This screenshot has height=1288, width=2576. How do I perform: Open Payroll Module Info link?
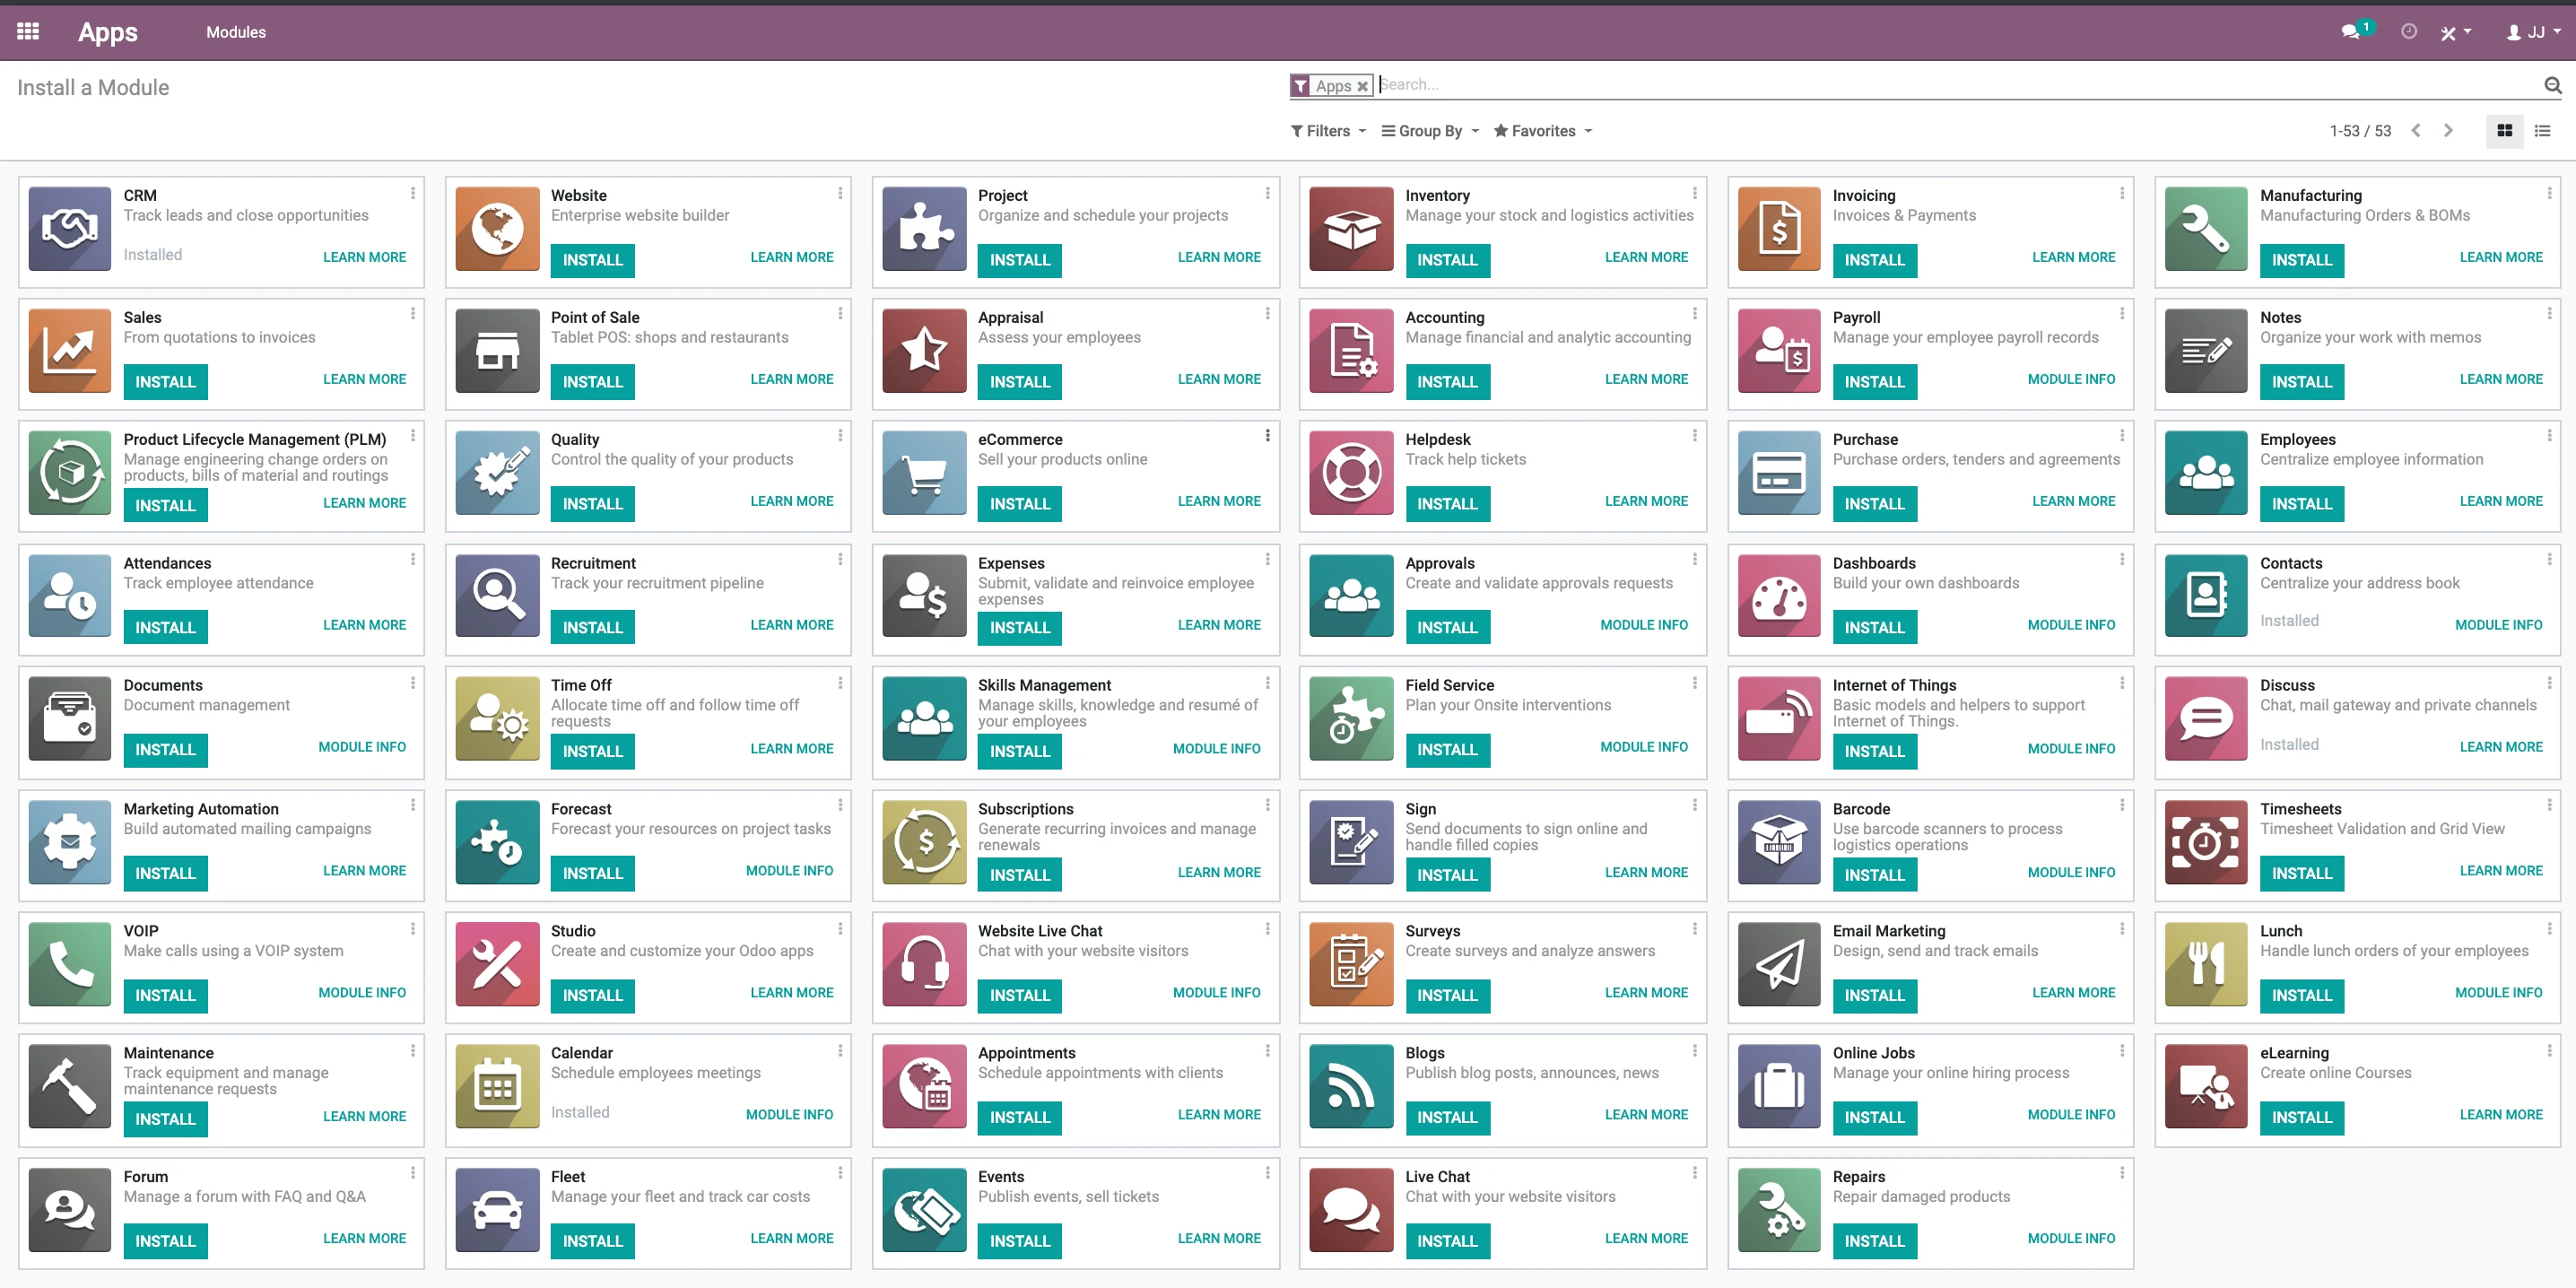tap(2070, 379)
